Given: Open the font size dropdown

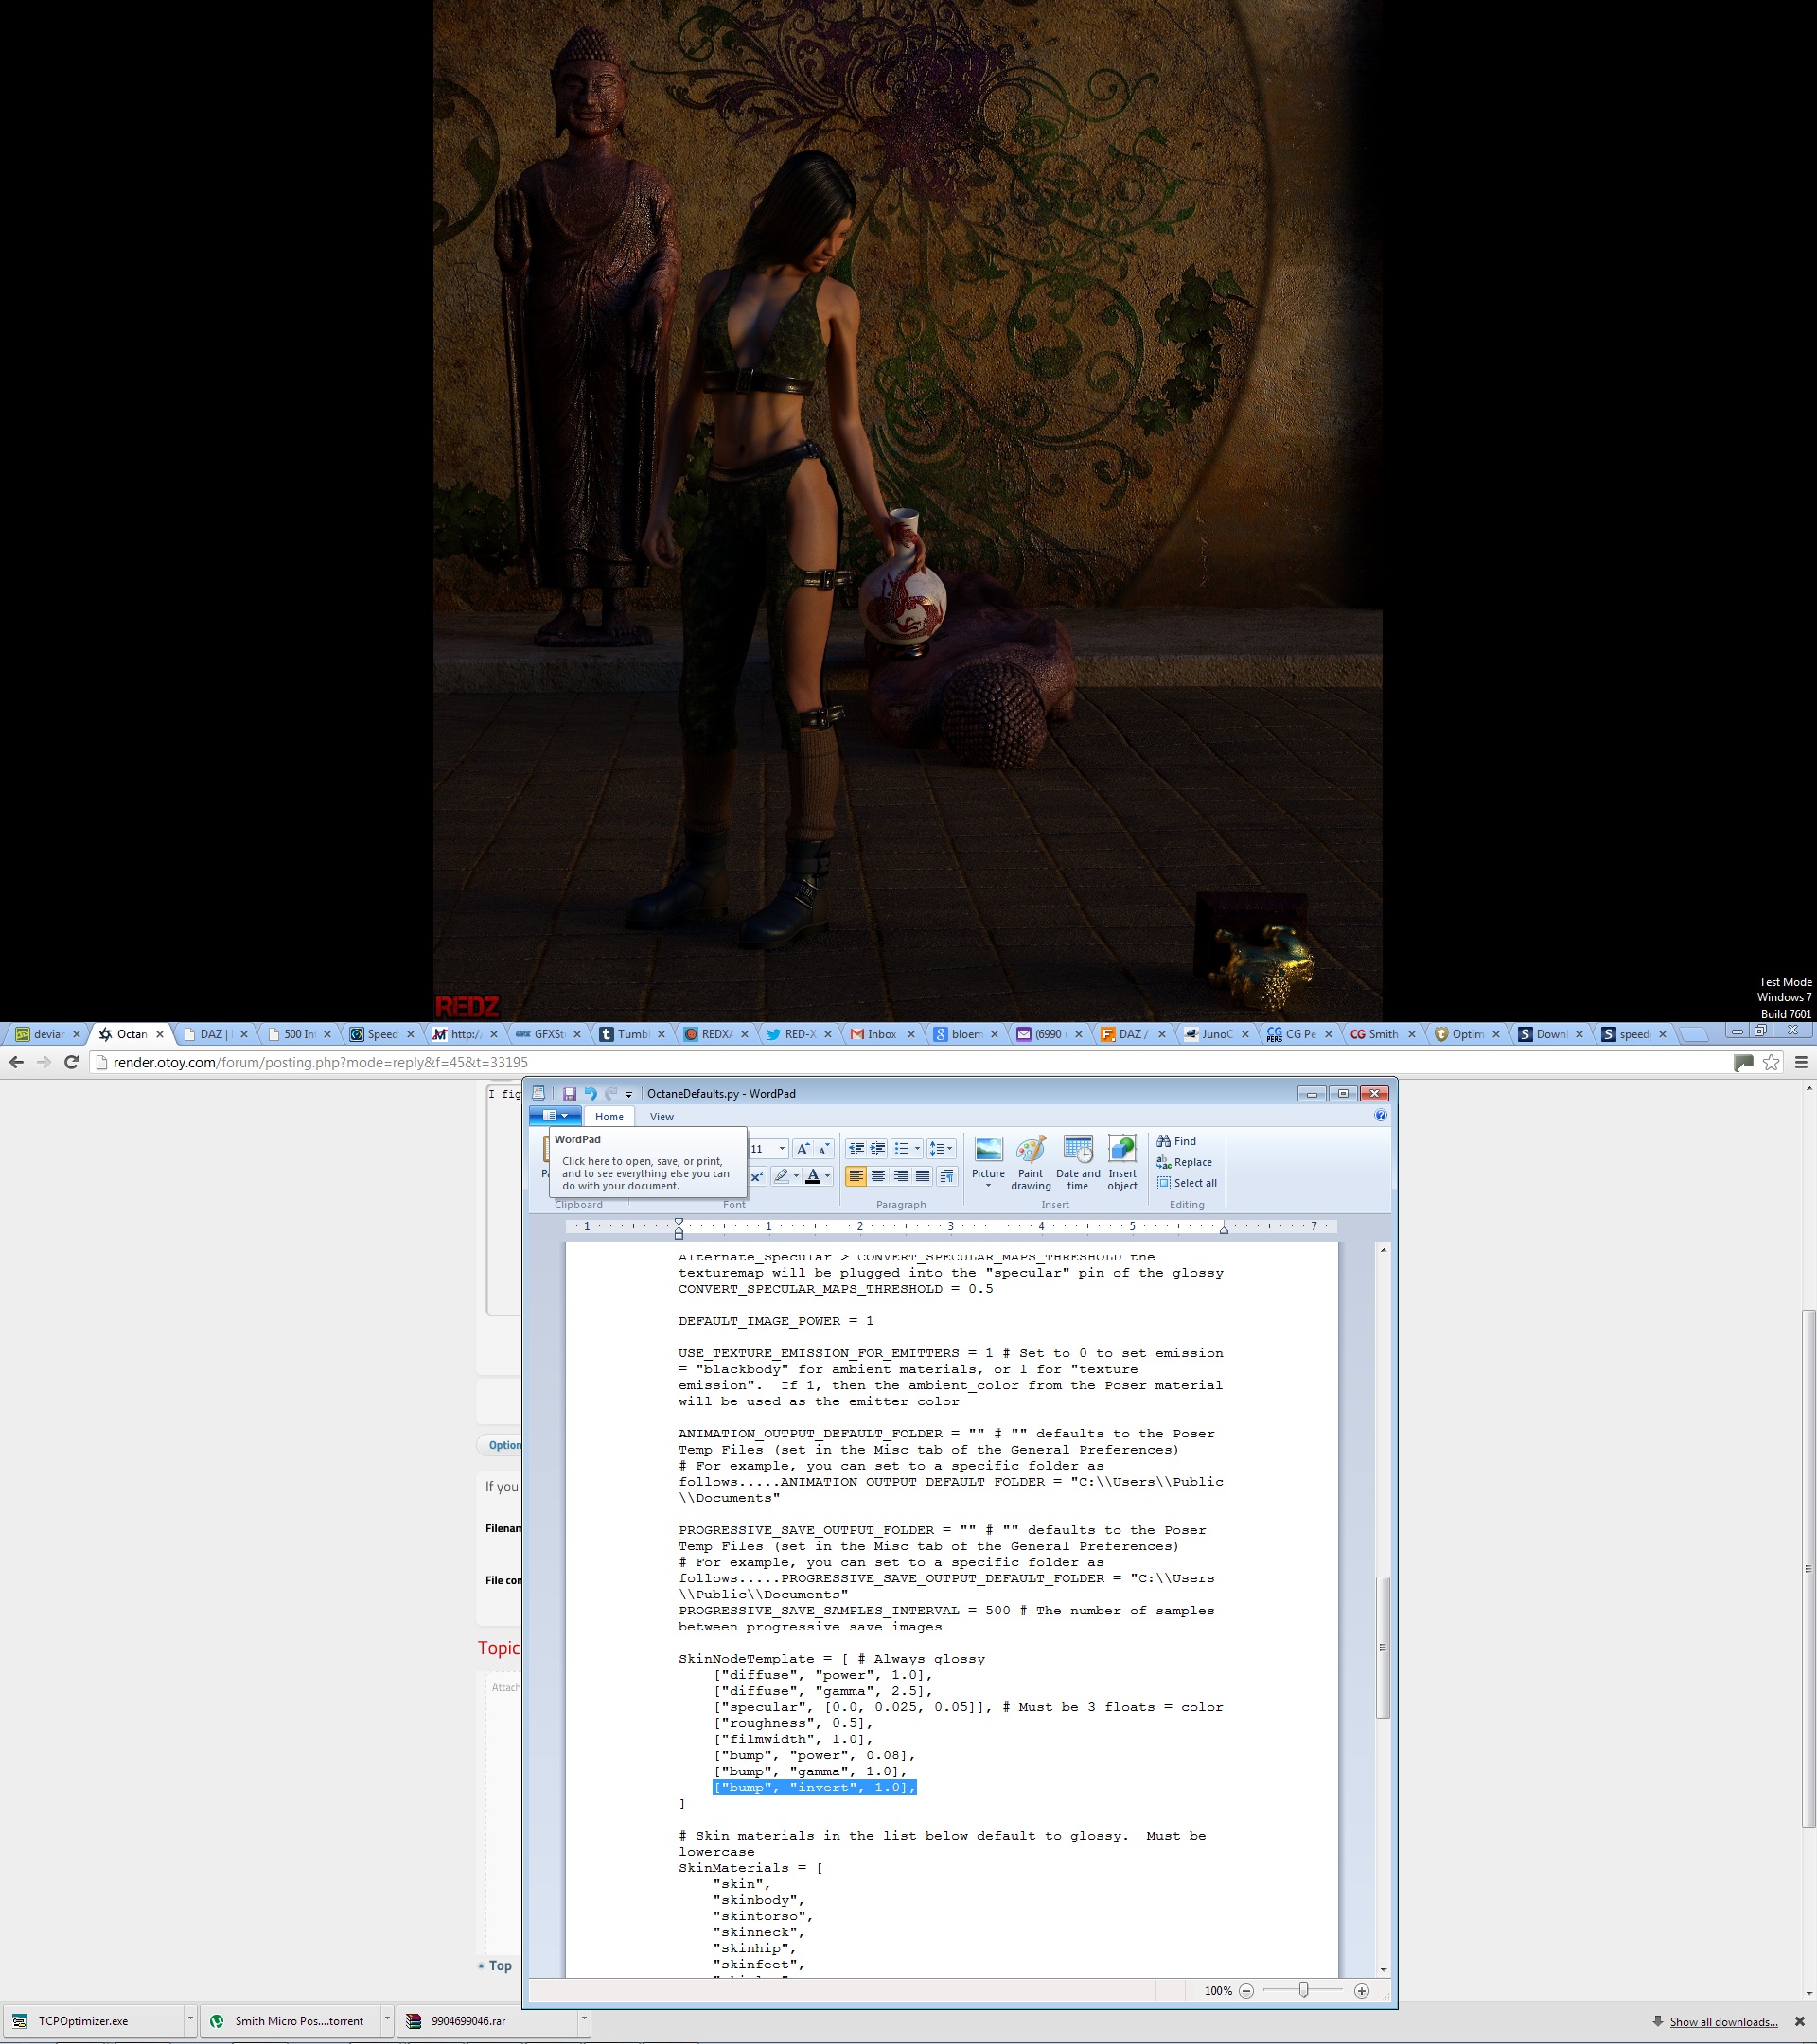Looking at the screenshot, I should click(782, 1149).
